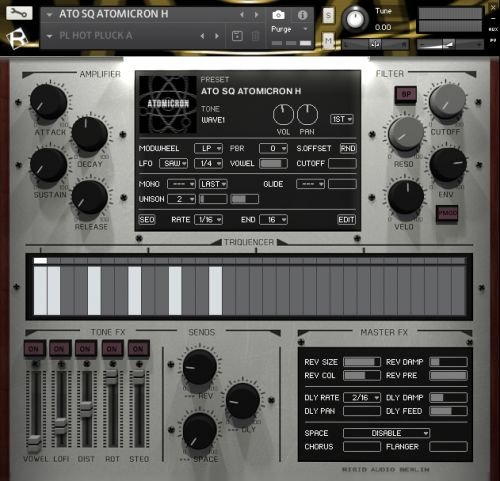Image resolution: width=500 pixels, height=481 pixels.
Task: Click the Decay knob
Action: click(90, 134)
